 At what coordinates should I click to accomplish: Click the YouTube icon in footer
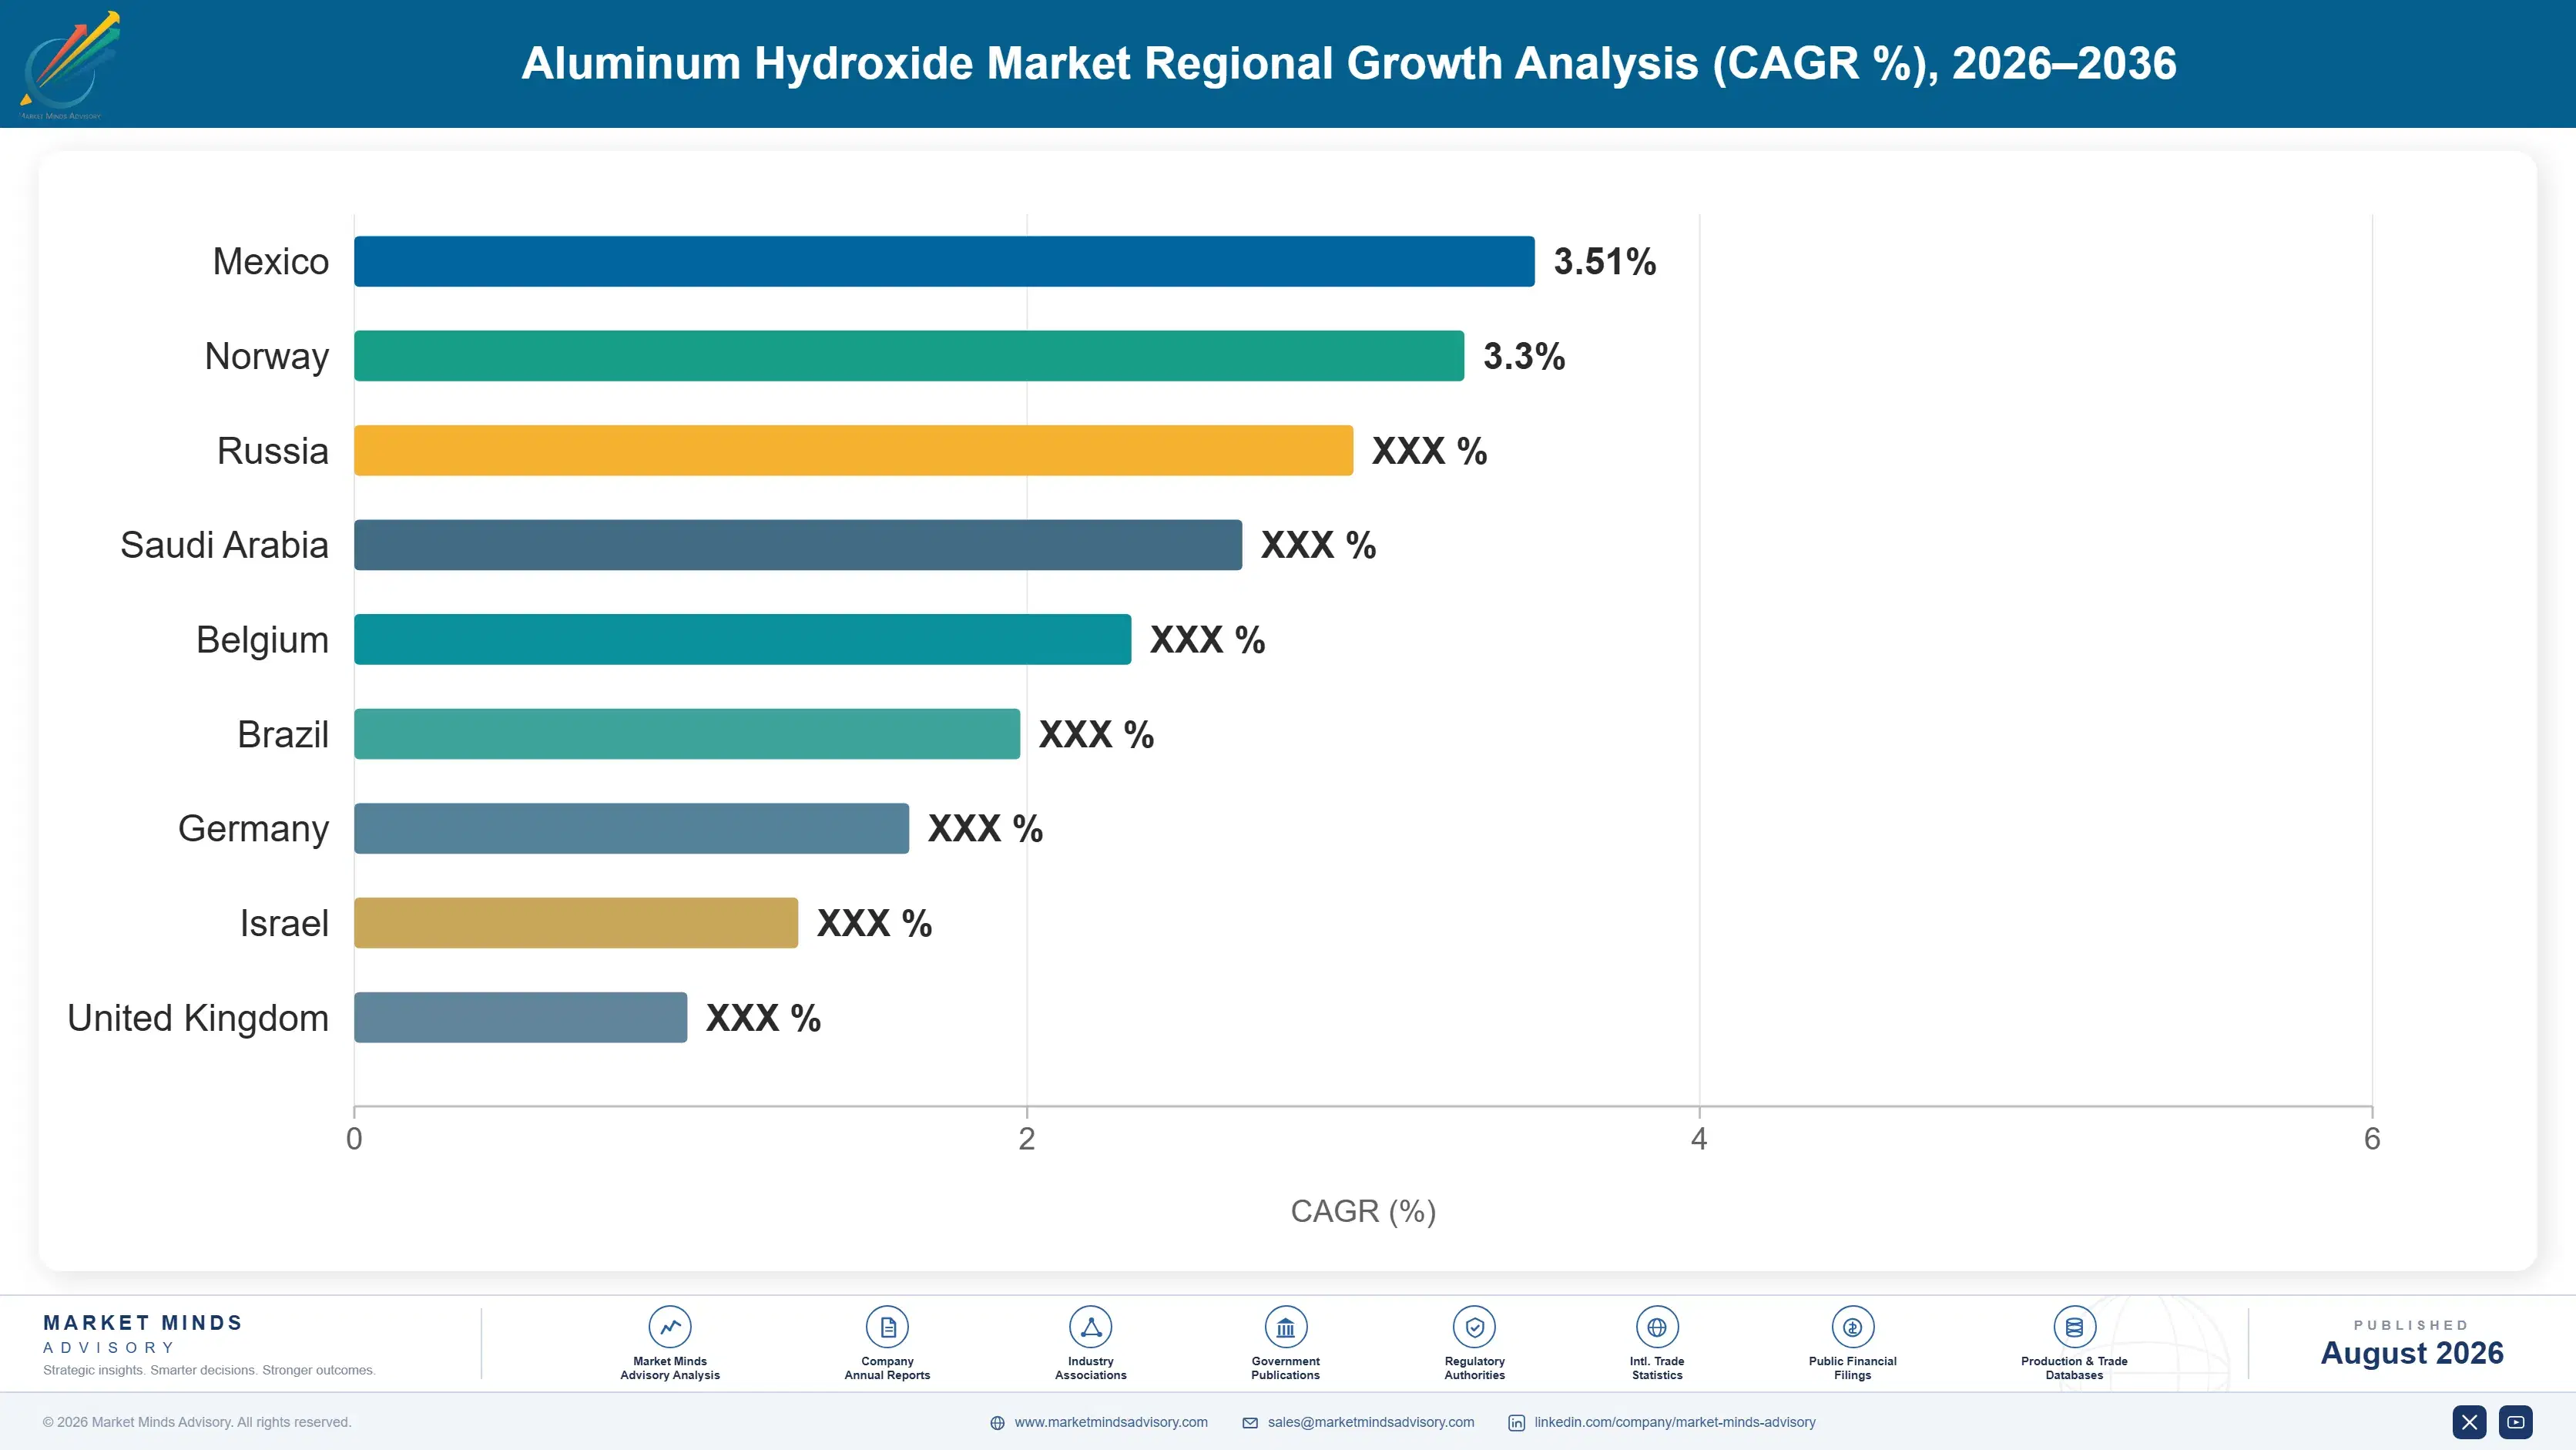pos(2516,1422)
